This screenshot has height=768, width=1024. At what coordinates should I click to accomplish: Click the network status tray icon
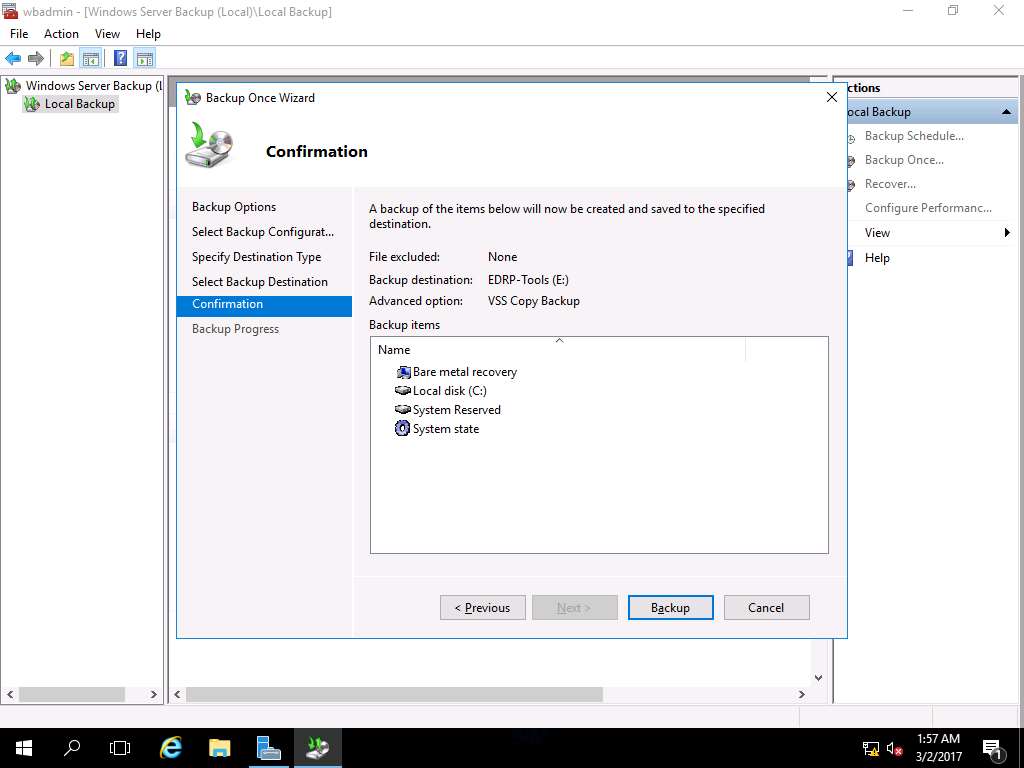(x=871, y=749)
